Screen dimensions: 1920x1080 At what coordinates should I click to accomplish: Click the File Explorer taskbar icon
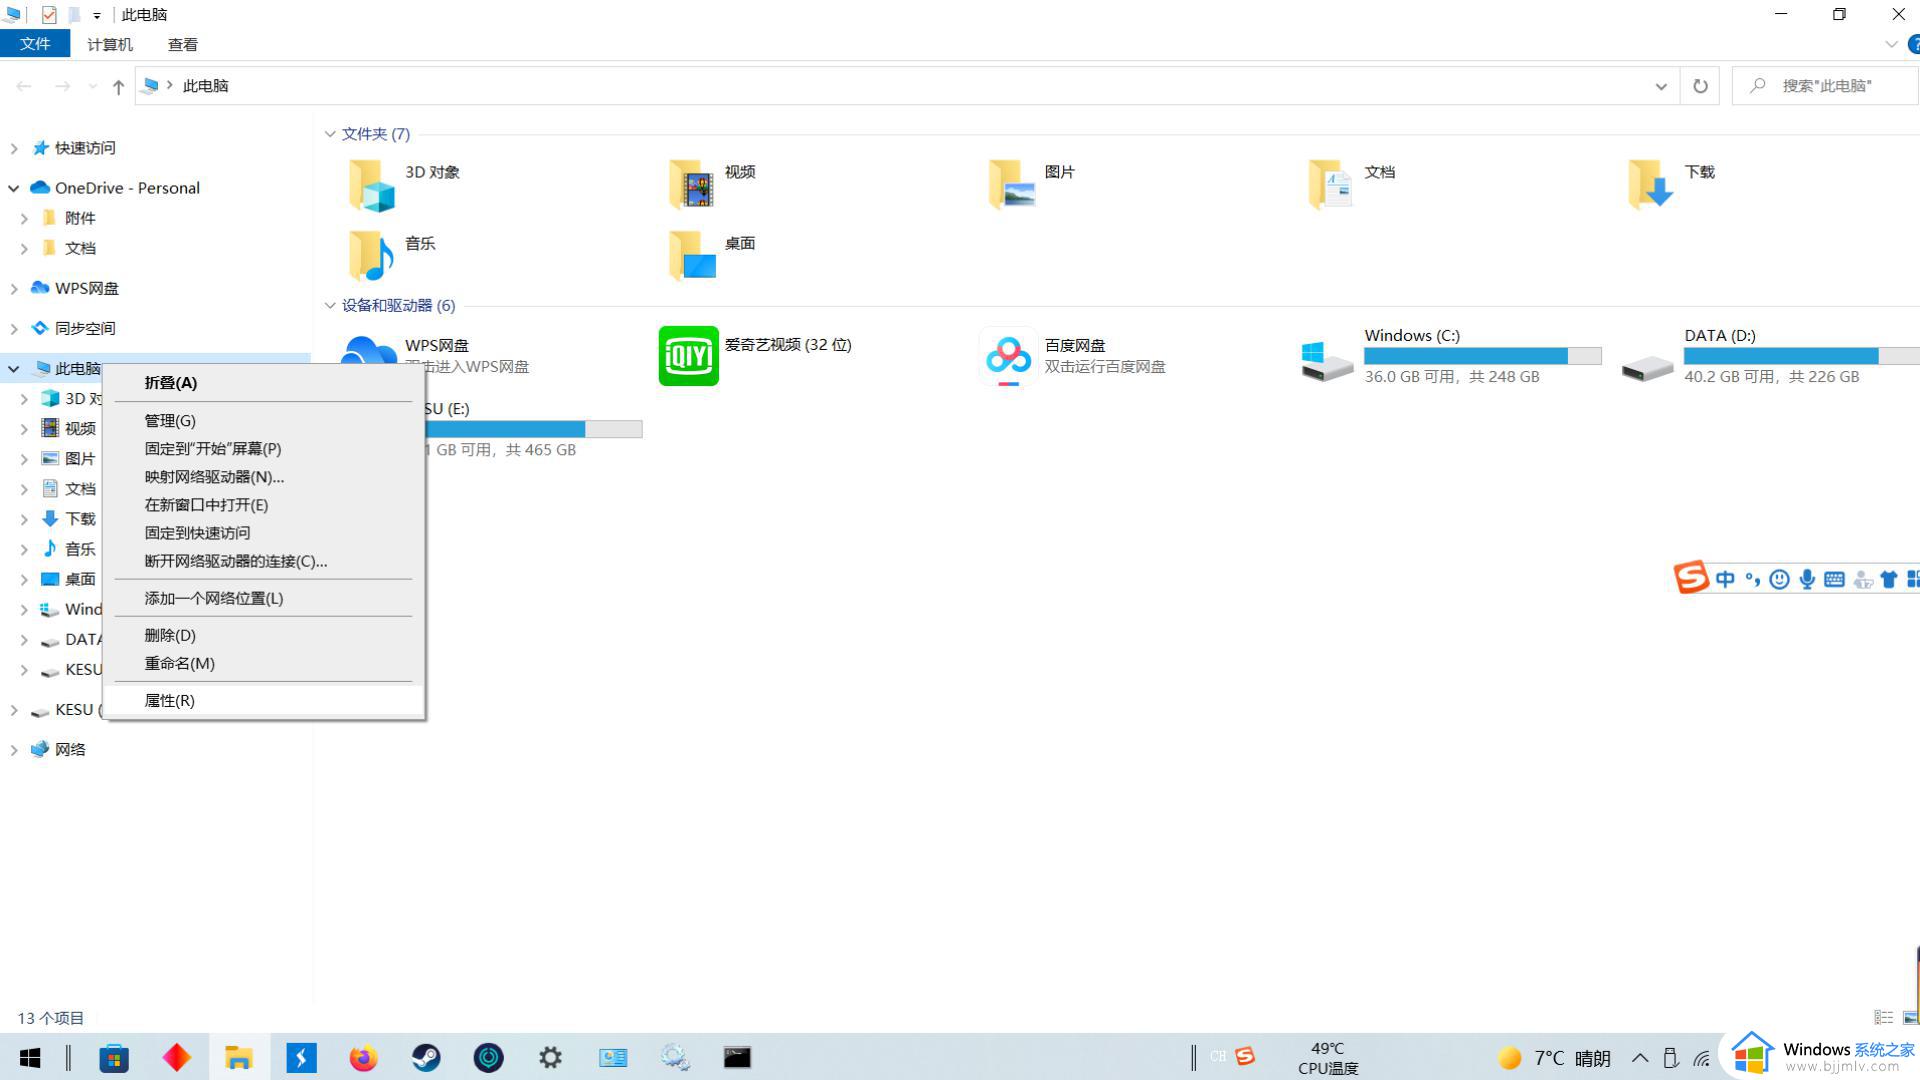pos(238,1057)
